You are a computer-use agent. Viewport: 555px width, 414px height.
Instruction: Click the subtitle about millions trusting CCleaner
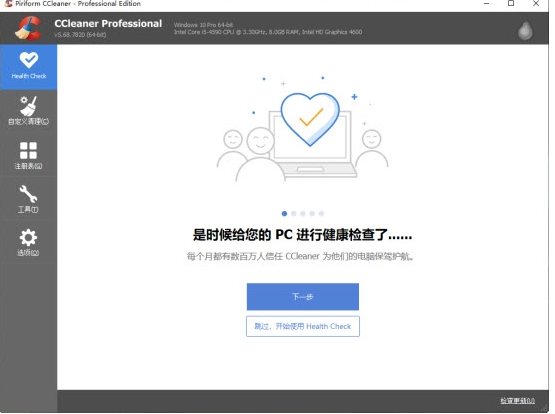(301, 256)
